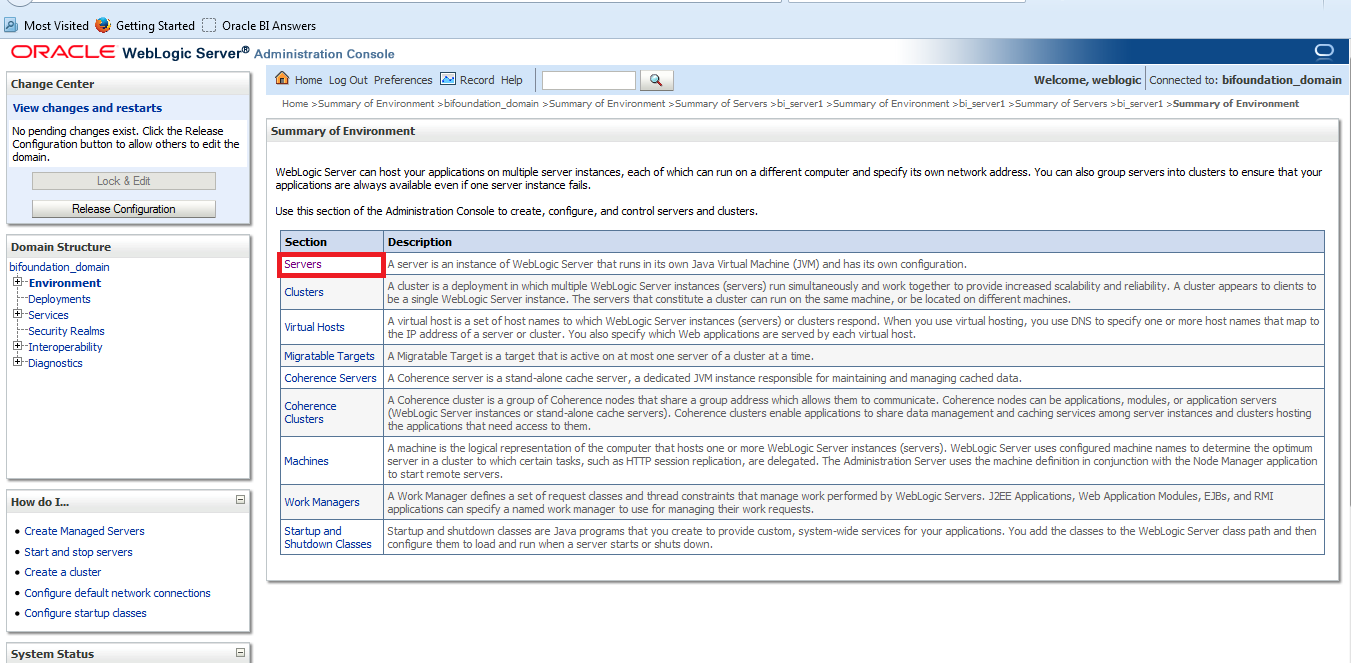Click the first Summary of Servers breadcrumb

pos(721,103)
